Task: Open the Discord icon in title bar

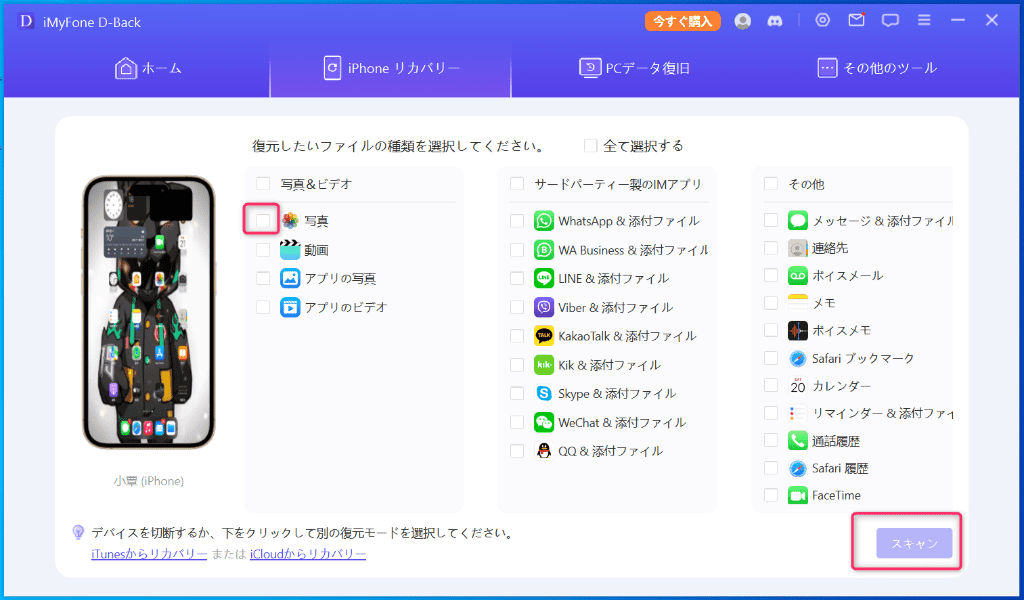Action: coord(773,20)
